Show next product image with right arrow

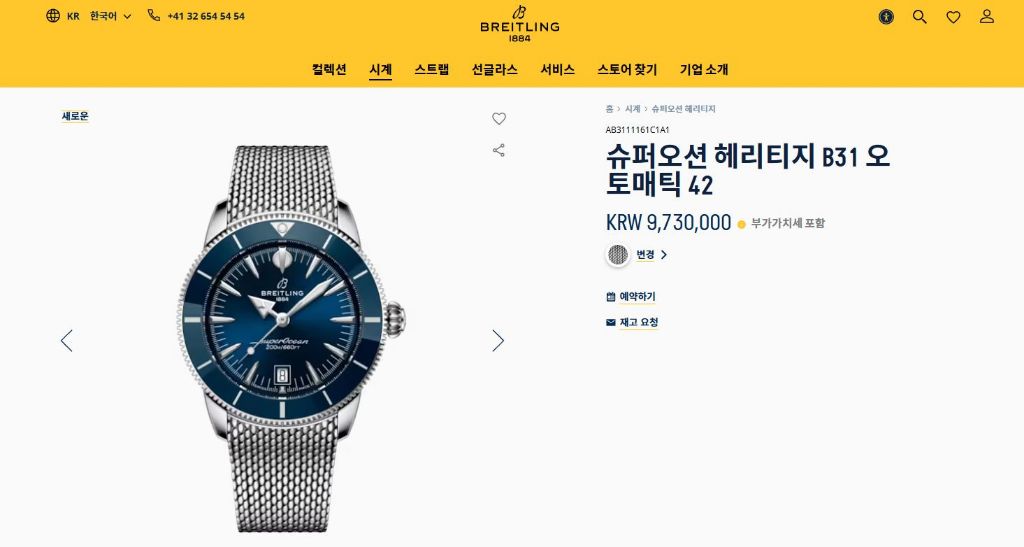point(498,341)
